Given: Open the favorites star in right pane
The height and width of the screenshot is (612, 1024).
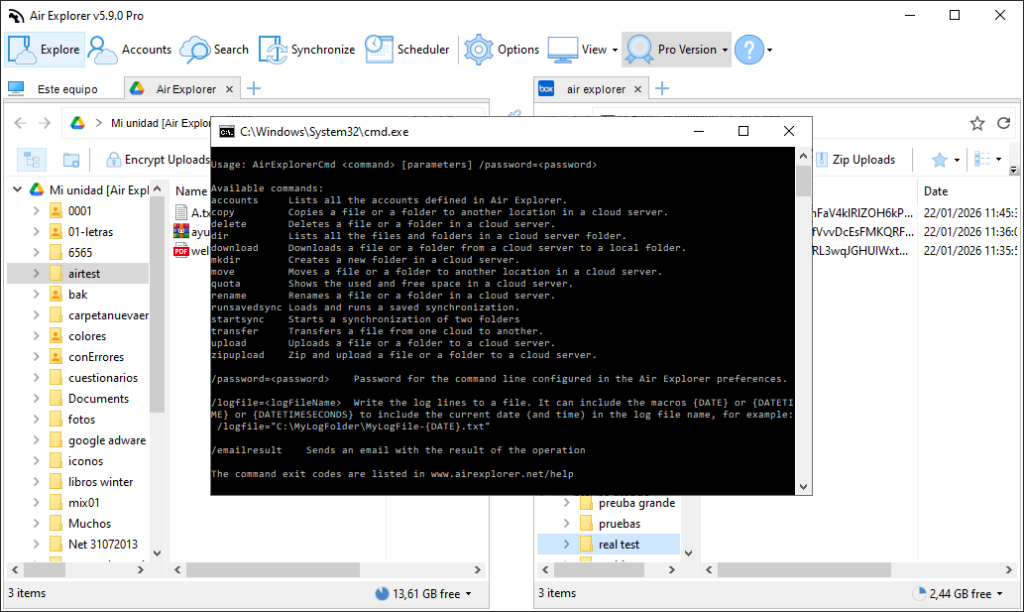Looking at the screenshot, I should pyautogui.click(x=941, y=159).
